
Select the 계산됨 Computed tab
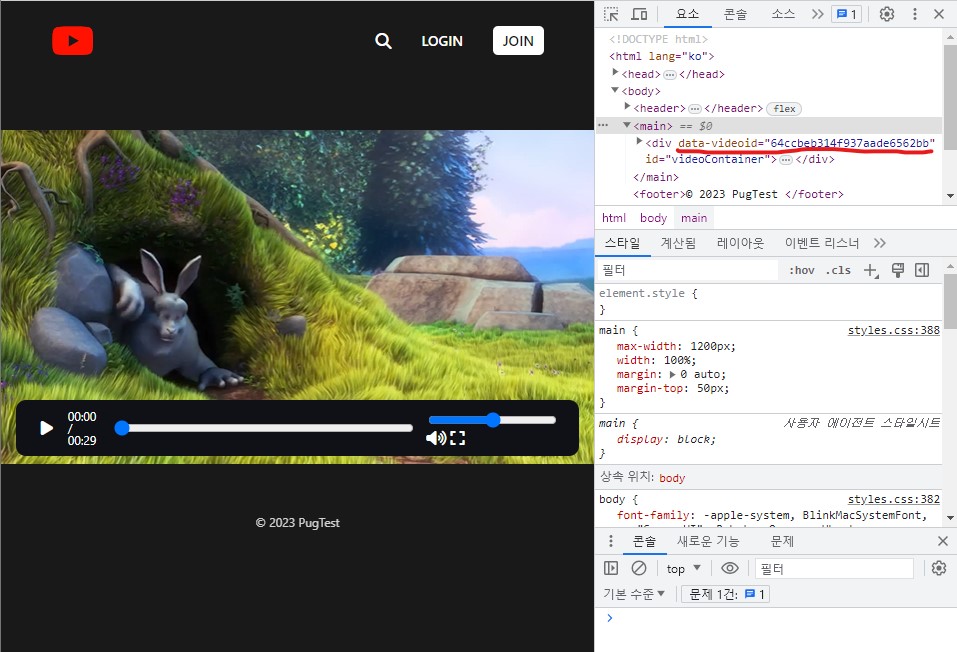[678, 243]
